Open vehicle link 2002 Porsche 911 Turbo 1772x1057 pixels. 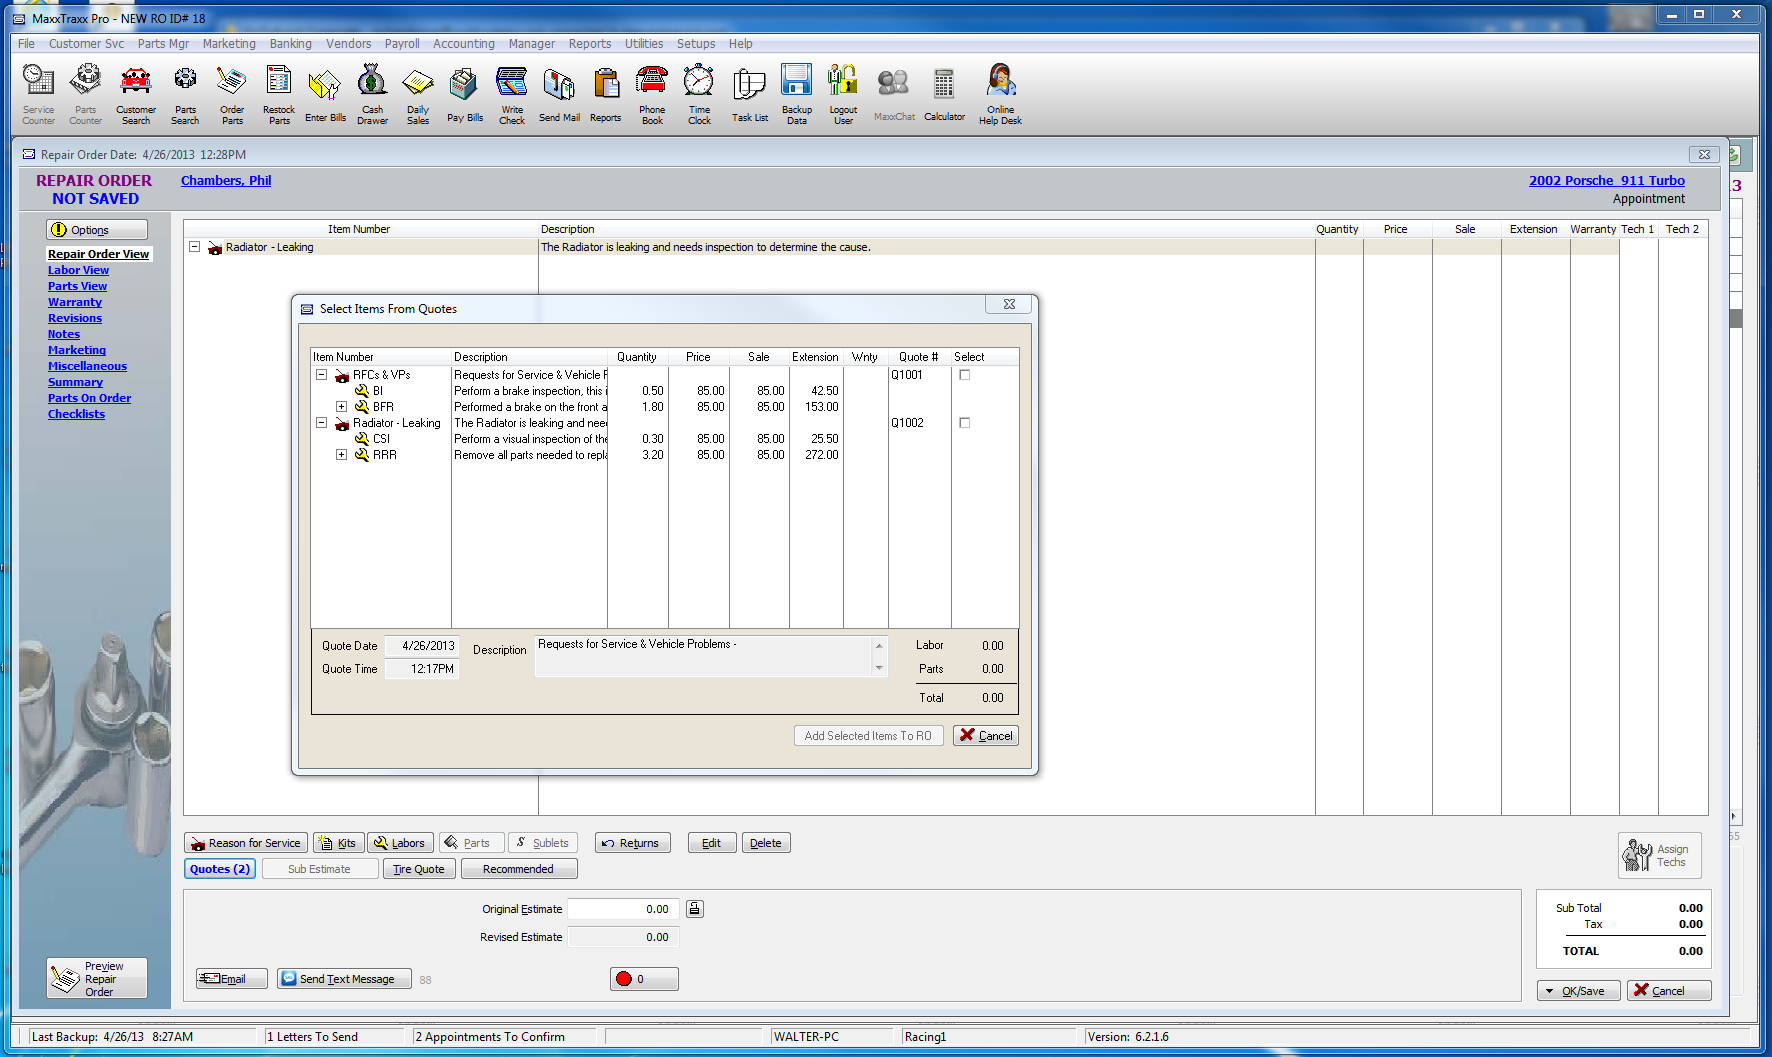(1606, 181)
